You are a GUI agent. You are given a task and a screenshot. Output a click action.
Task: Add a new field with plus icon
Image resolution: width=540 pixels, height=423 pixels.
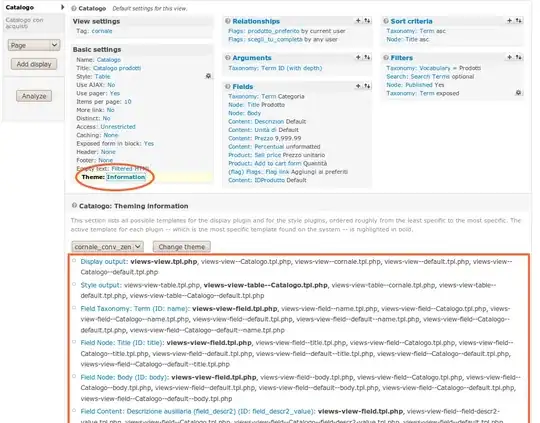(358, 86)
